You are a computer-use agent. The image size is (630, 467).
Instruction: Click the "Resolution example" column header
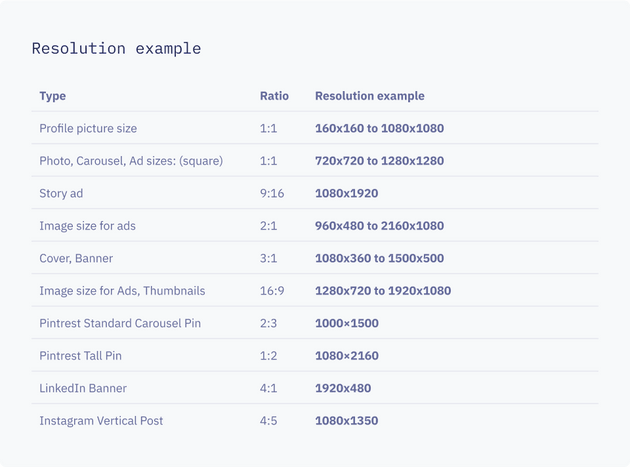click(369, 96)
